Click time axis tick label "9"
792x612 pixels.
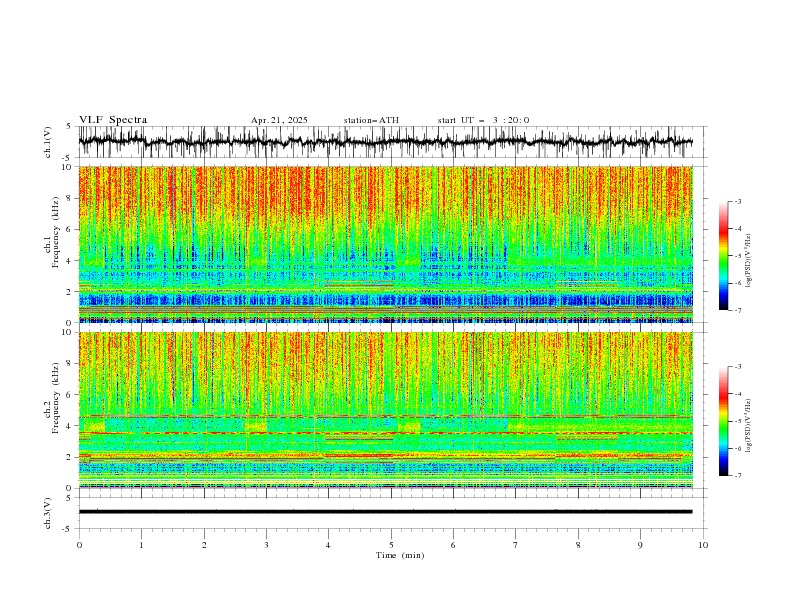click(640, 545)
